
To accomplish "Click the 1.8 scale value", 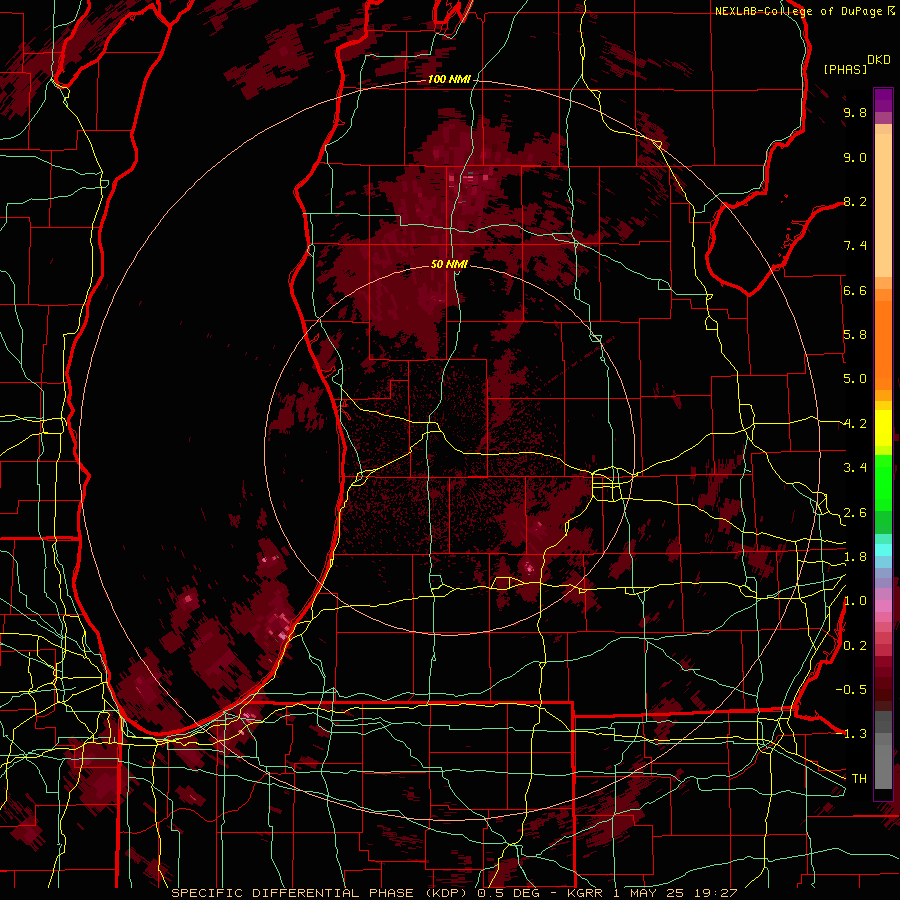I will (855, 557).
